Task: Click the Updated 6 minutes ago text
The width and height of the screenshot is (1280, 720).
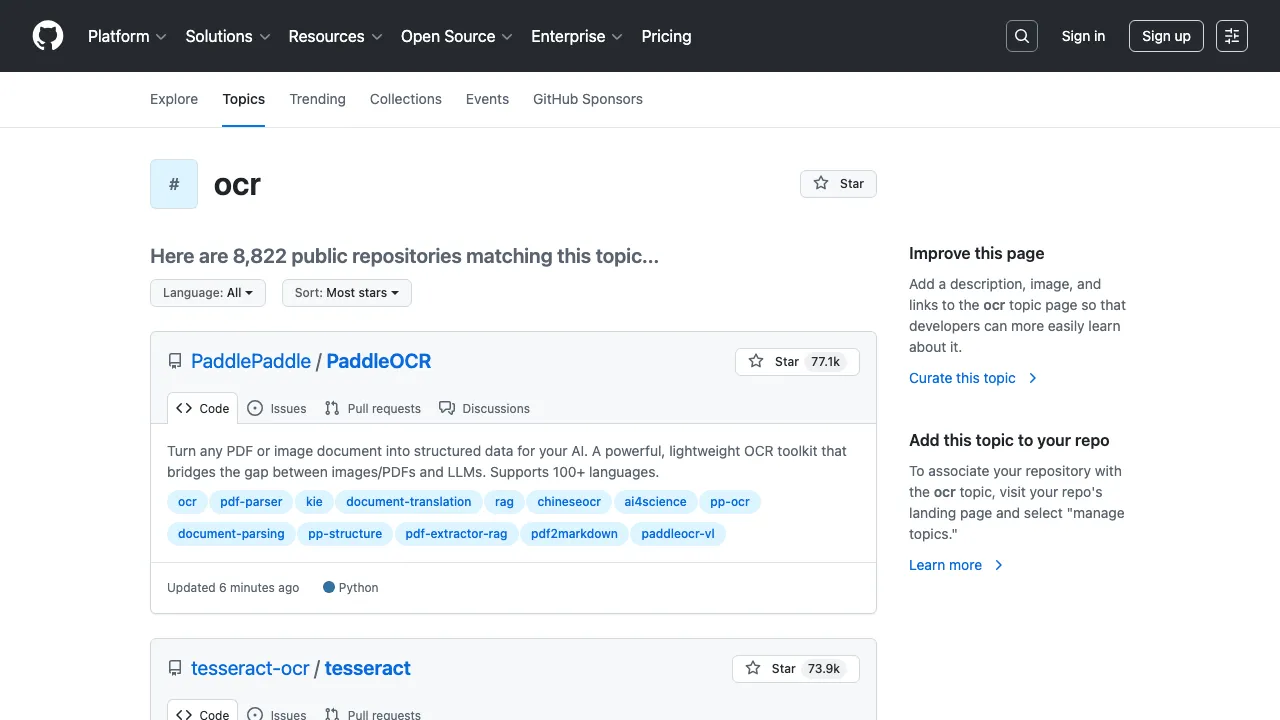Action: click(233, 588)
